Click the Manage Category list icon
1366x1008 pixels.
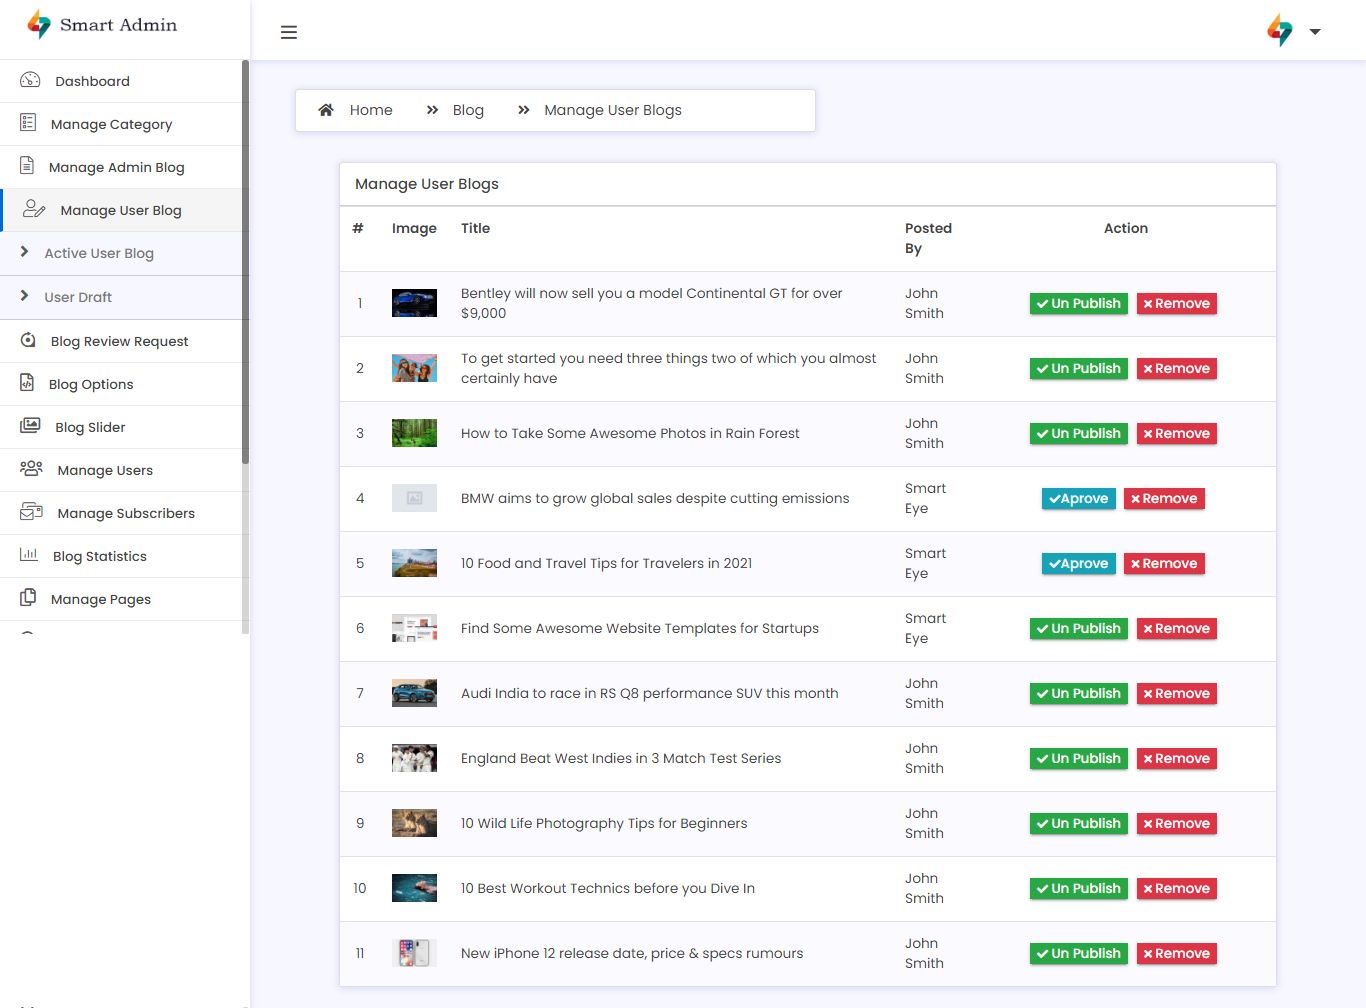[28, 123]
